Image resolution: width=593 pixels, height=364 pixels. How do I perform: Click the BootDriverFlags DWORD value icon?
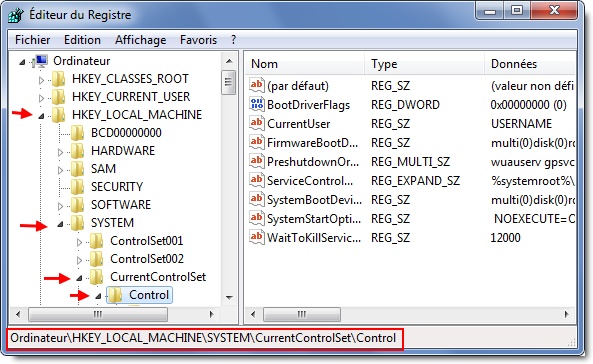click(256, 104)
